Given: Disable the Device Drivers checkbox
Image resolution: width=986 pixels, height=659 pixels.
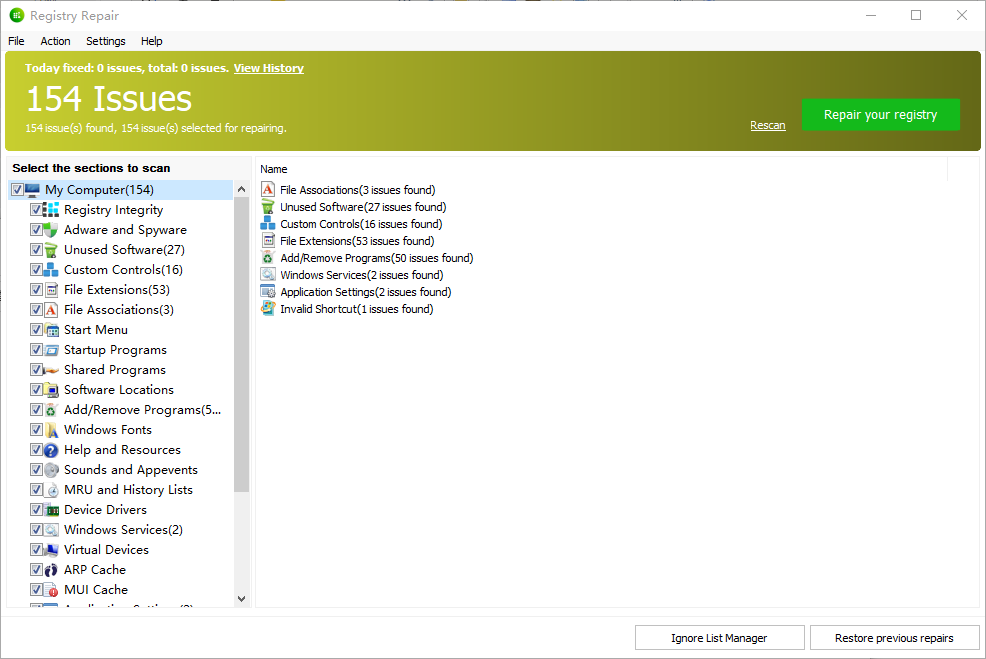Looking at the screenshot, I should [36, 510].
